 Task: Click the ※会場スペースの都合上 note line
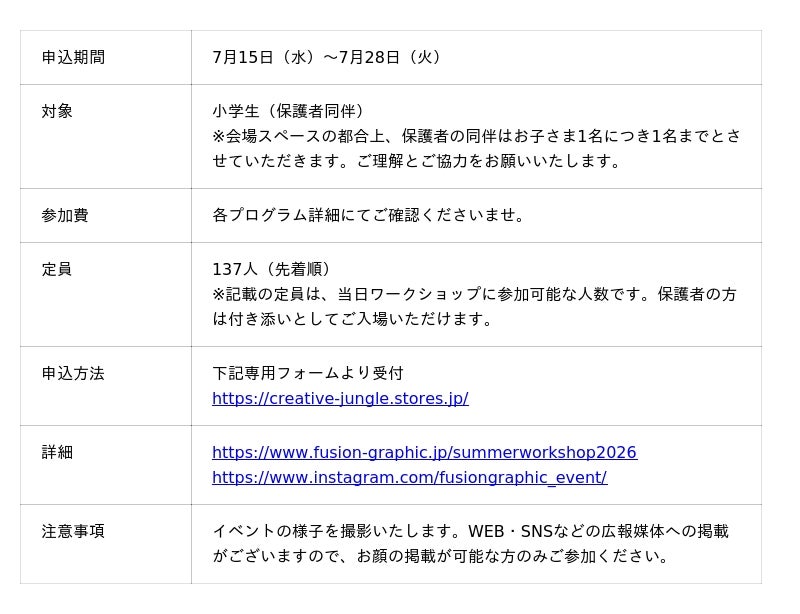pos(477,136)
